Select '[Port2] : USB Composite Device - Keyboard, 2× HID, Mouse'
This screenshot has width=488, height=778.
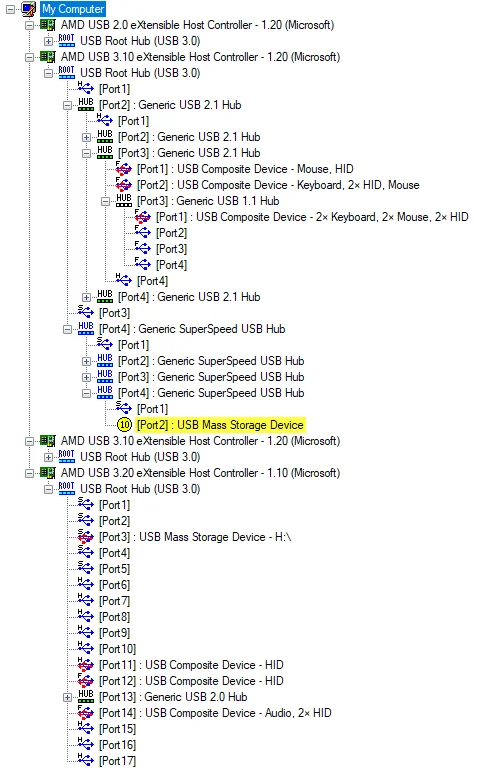(x=278, y=185)
